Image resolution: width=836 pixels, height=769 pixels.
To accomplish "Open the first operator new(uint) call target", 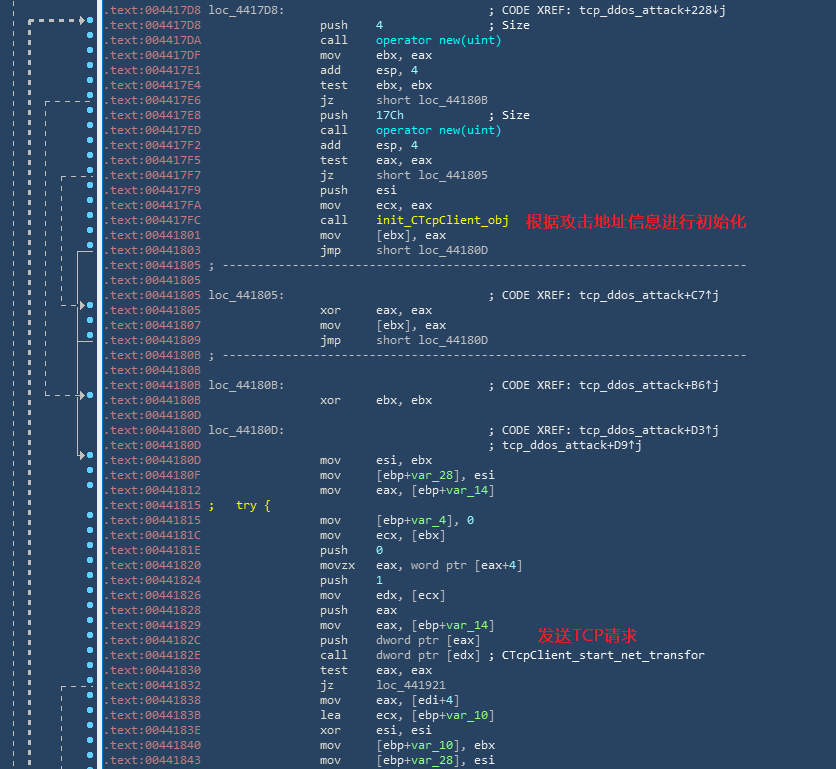I will (x=438, y=40).
